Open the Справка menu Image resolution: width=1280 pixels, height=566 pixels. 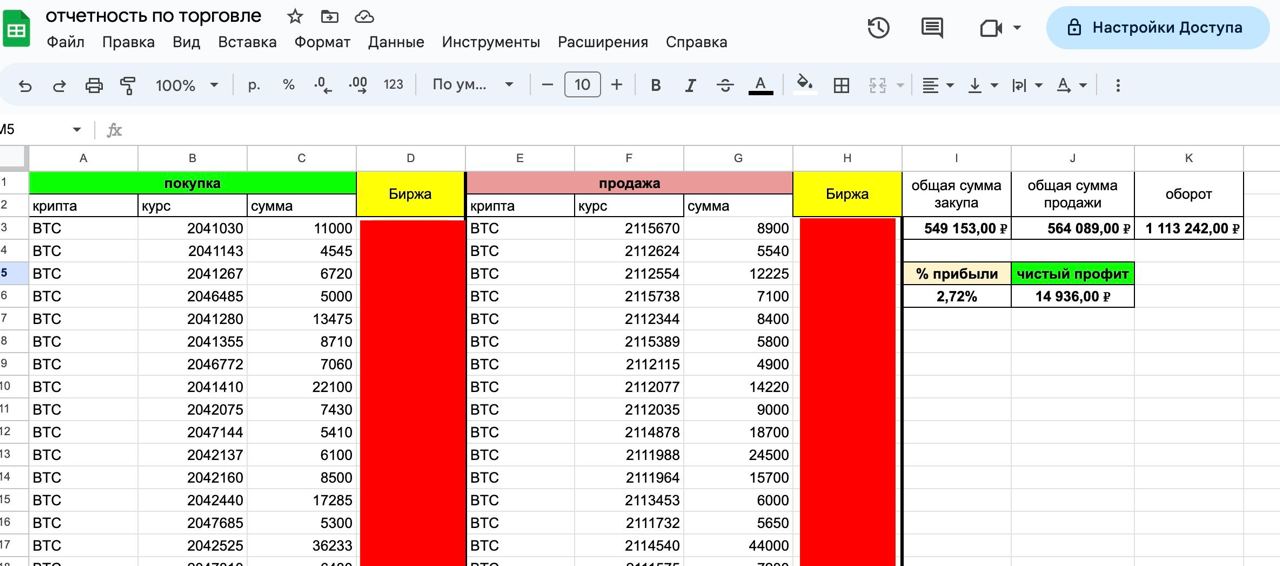[696, 42]
